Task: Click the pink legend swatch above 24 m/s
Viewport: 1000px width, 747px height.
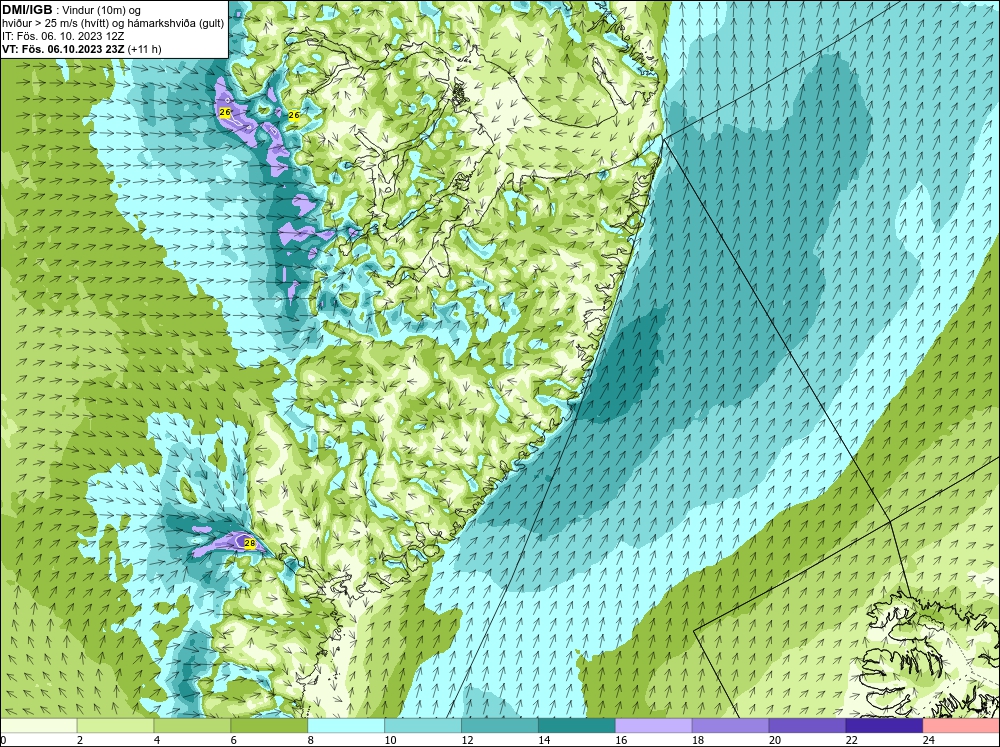Action: pos(961,726)
